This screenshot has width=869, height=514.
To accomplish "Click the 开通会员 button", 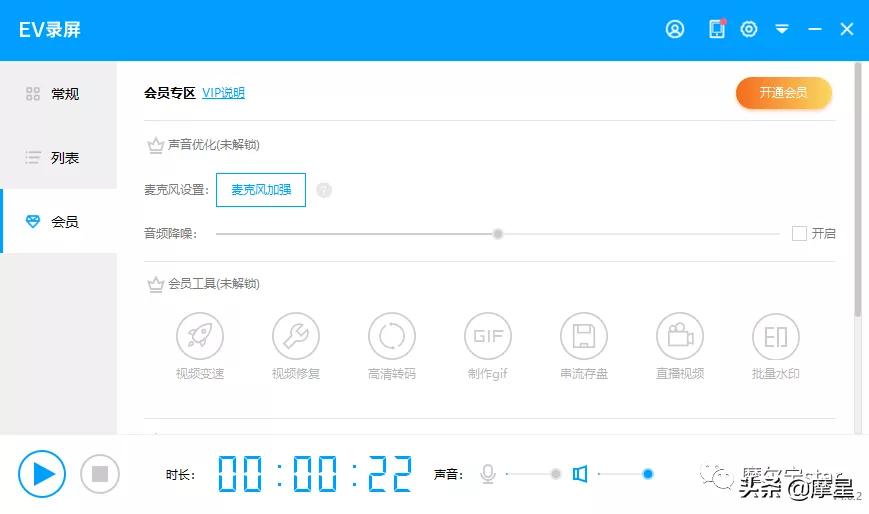I will pyautogui.click(x=784, y=93).
